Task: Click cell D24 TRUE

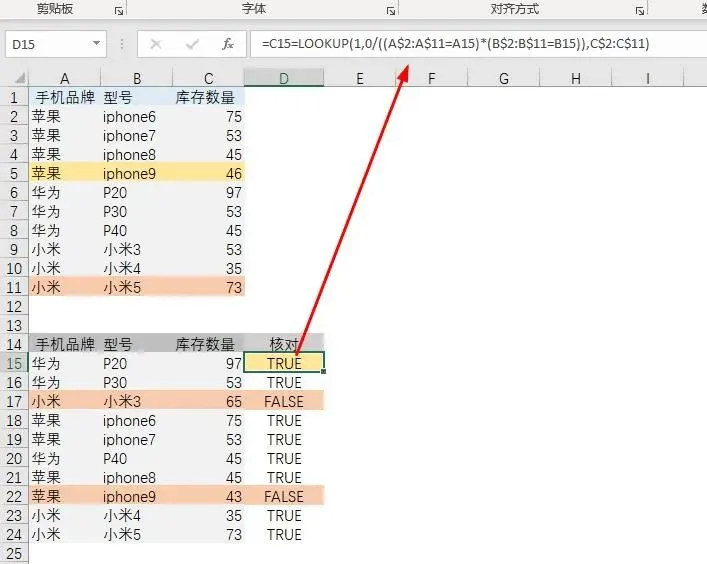Action: tap(284, 534)
